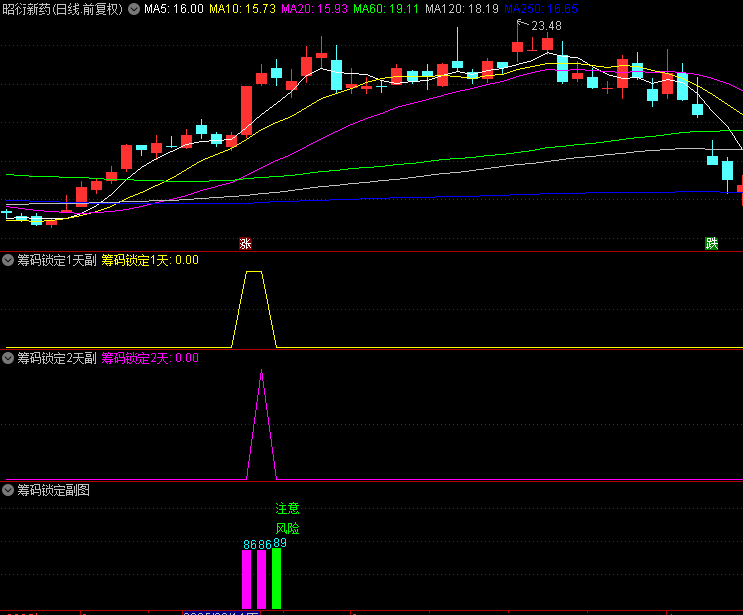Click the first magenta bar labeled 86
This screenshot has width=743, height=615.
click(246, 579)
